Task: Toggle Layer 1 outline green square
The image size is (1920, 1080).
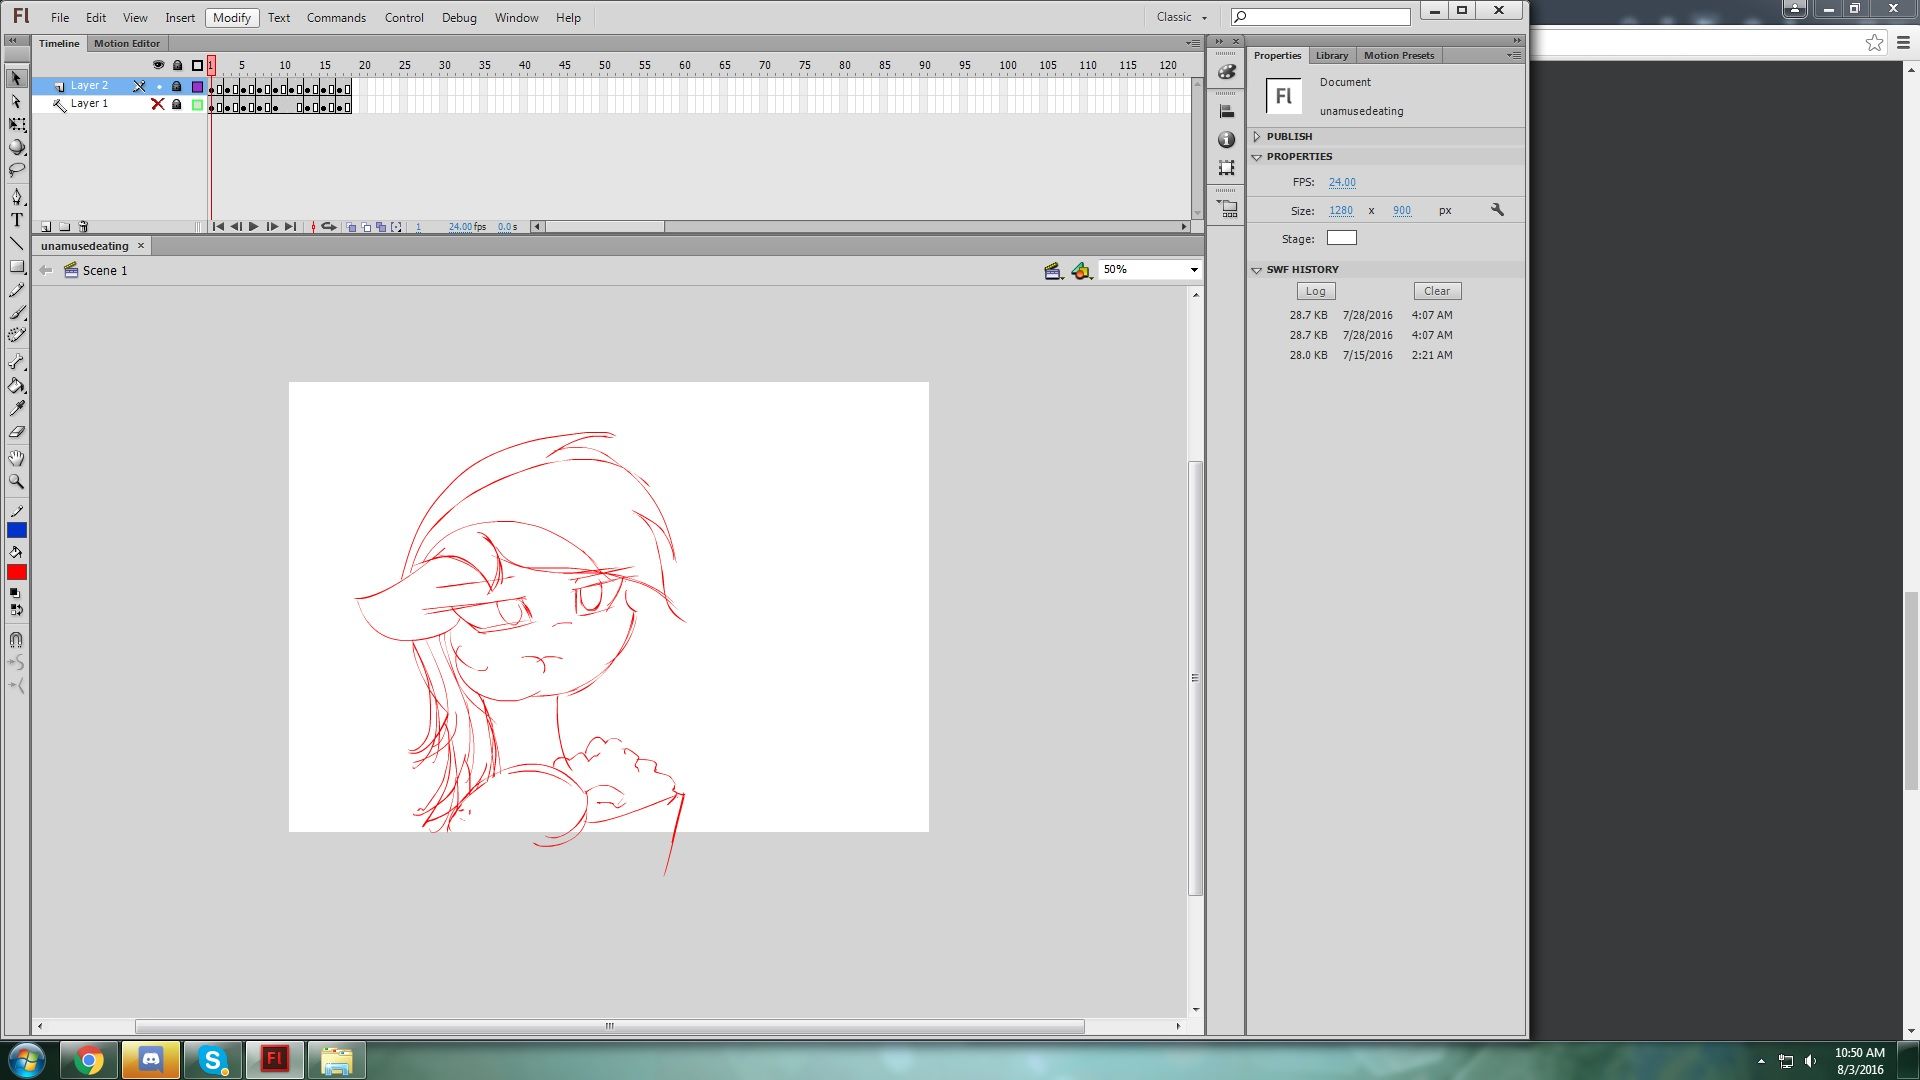Action: point(197,104)
